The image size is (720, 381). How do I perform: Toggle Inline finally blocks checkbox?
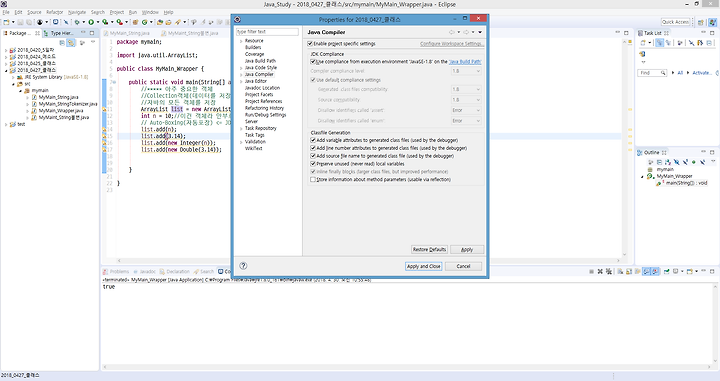(313, 172)
